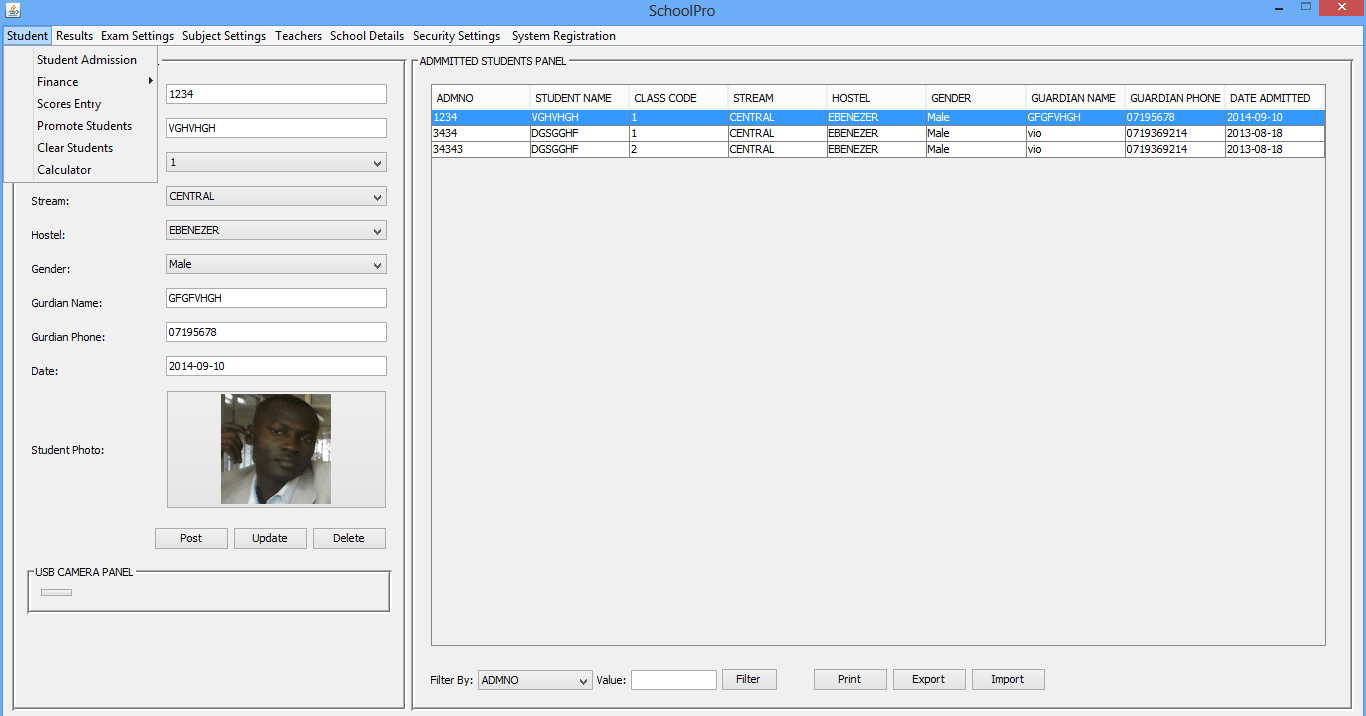Image resolution: width=1366 pixels, height=716 pixels.
Task: Maximize the SchoolPro window
Action: click(1306, 8)
